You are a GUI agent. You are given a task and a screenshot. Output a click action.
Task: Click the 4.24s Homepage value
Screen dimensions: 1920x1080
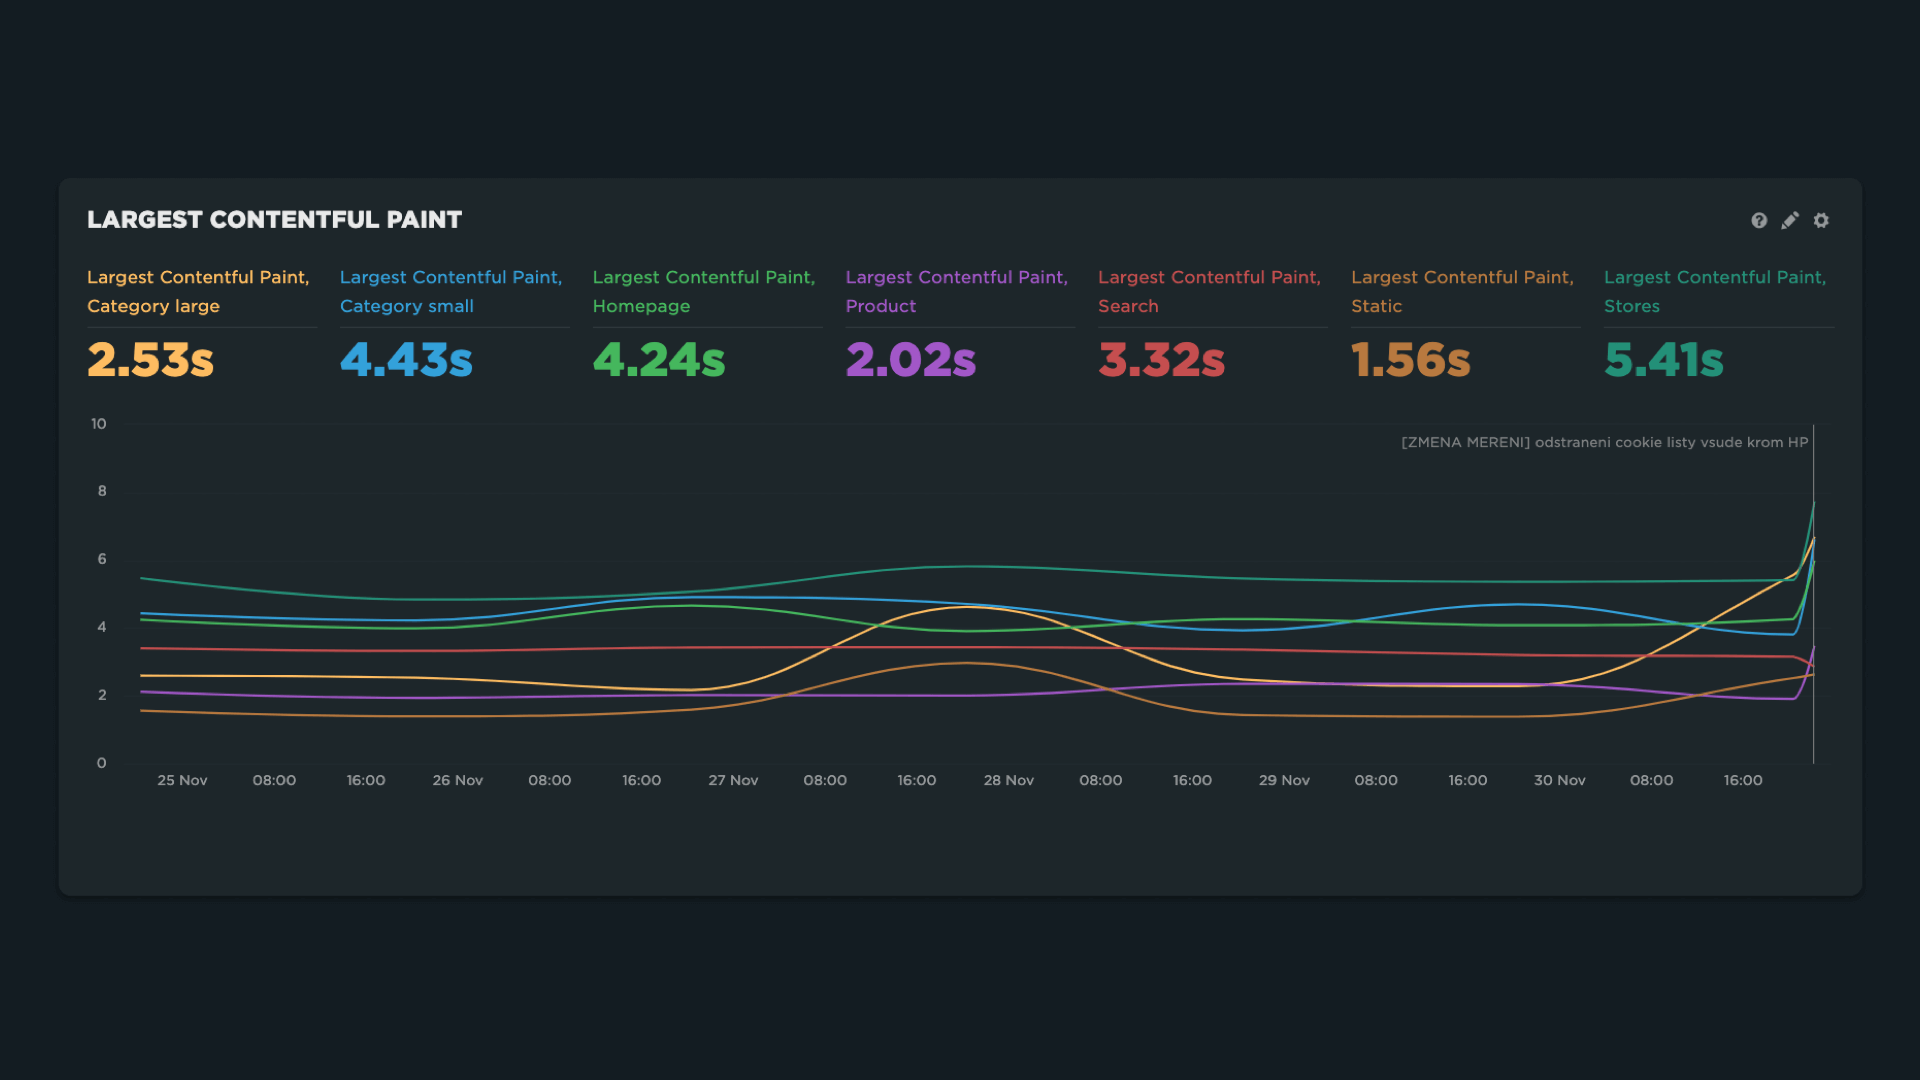pyautogui.click(x=659, y=360)
